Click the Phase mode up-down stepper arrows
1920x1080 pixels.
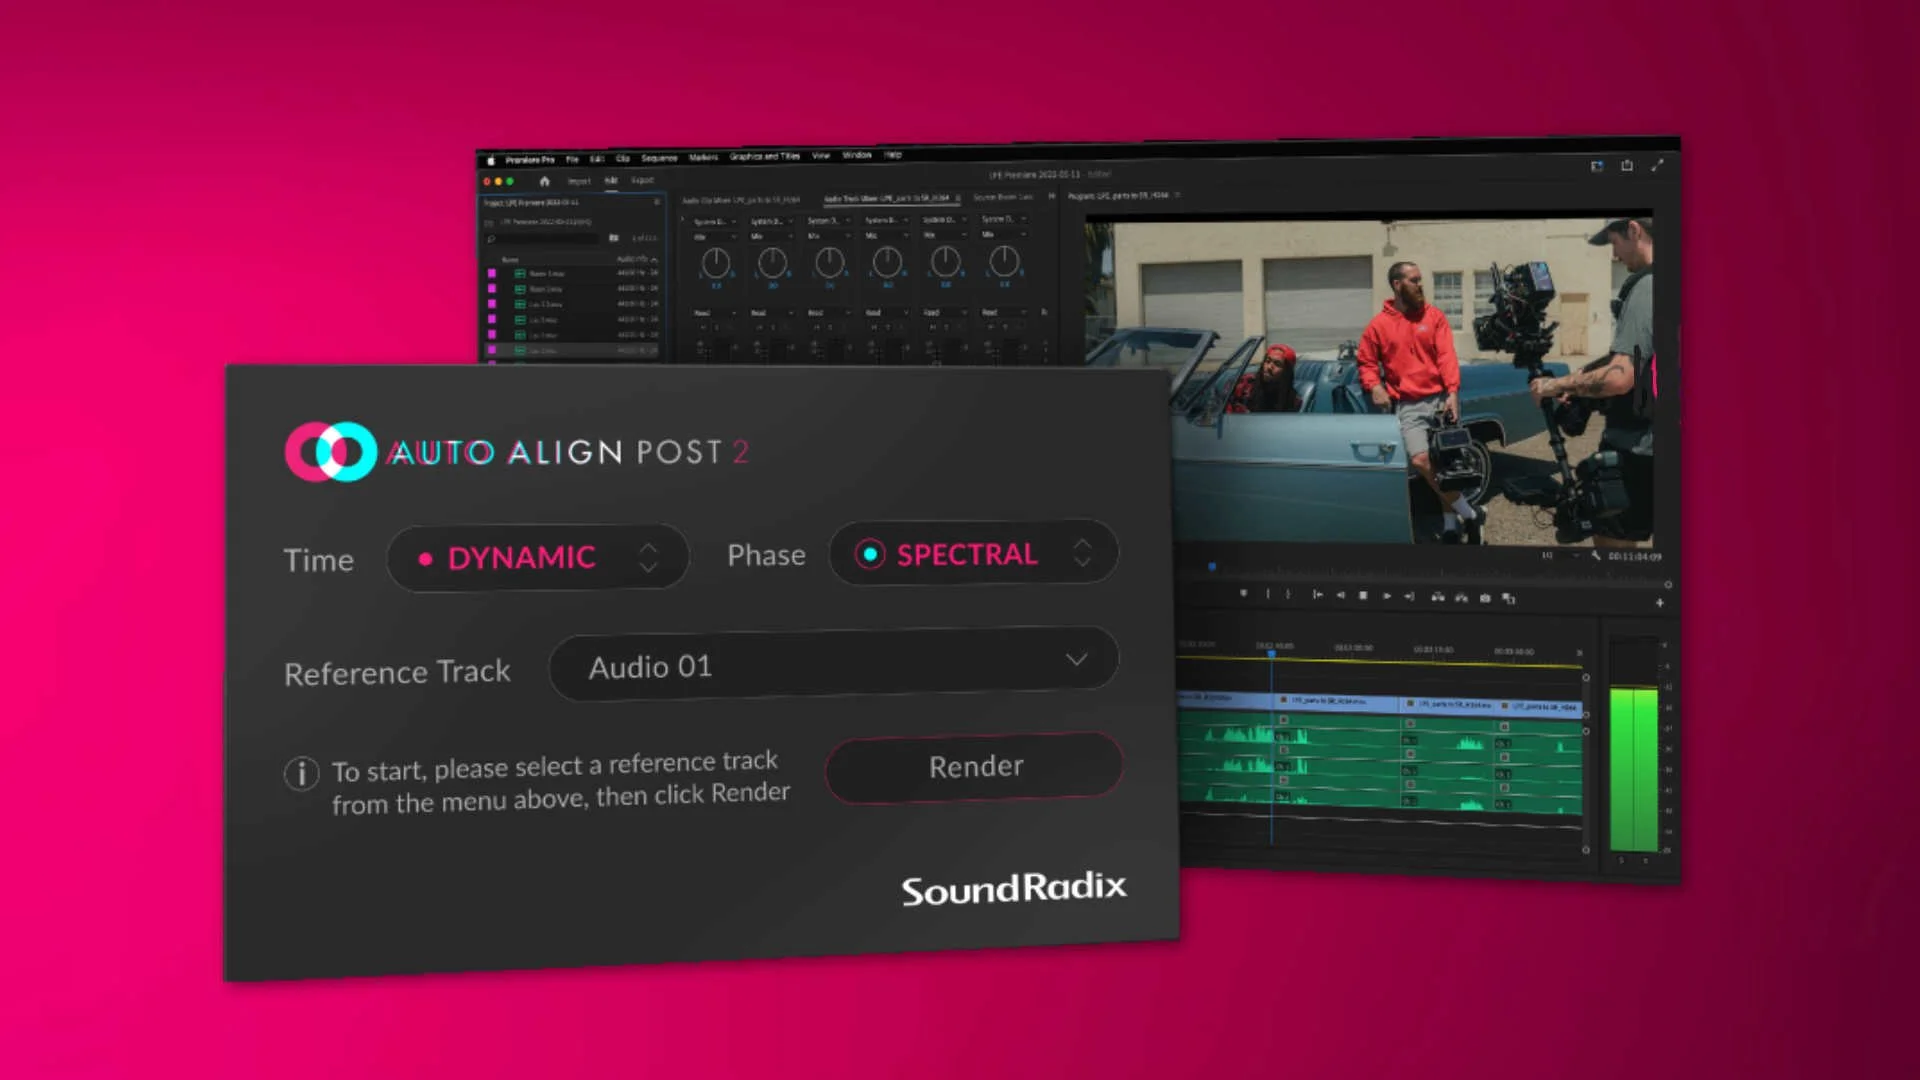pos(1082,552)
